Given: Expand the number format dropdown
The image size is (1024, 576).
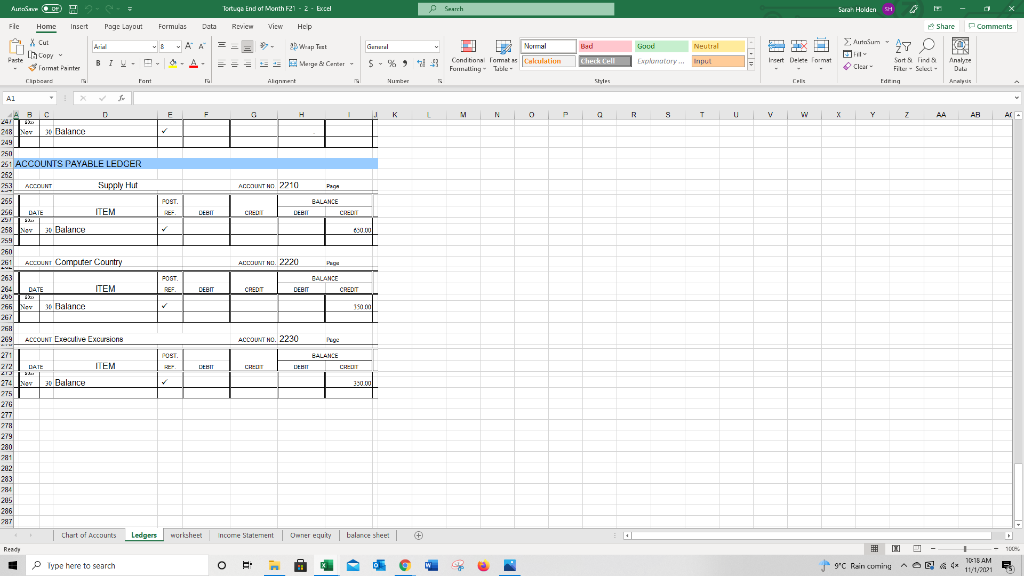Looking at the screenshot, I should 436,47.
